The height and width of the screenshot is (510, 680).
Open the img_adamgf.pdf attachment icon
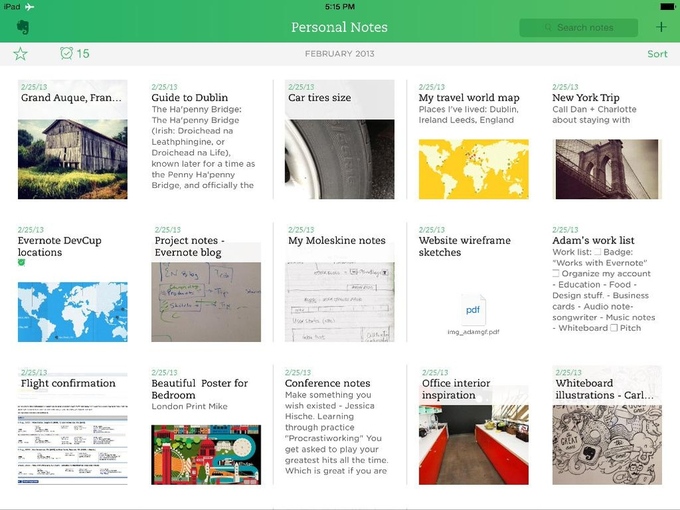pyautogui.click(x=473, y=311)
